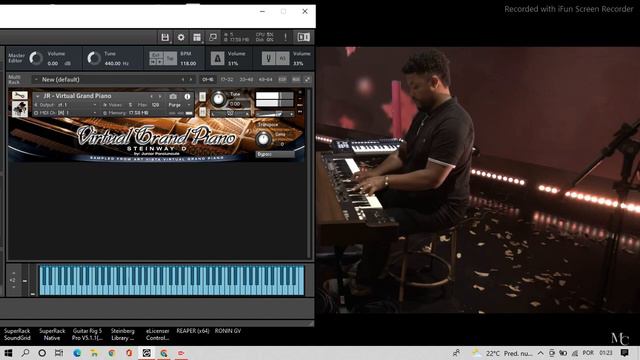This screenshot has width=640, height=360.
Task: Toggle the NI logo sidebar view icon
Action: (x=303, y=38)
